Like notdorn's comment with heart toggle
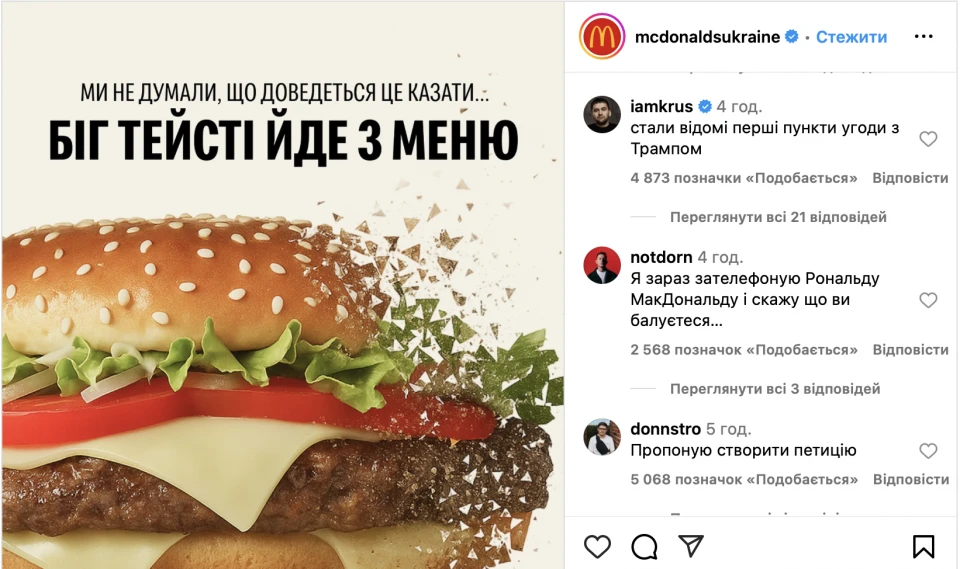Screen dimensions: 960x569 pyautogui.click(x=928, y=300)
